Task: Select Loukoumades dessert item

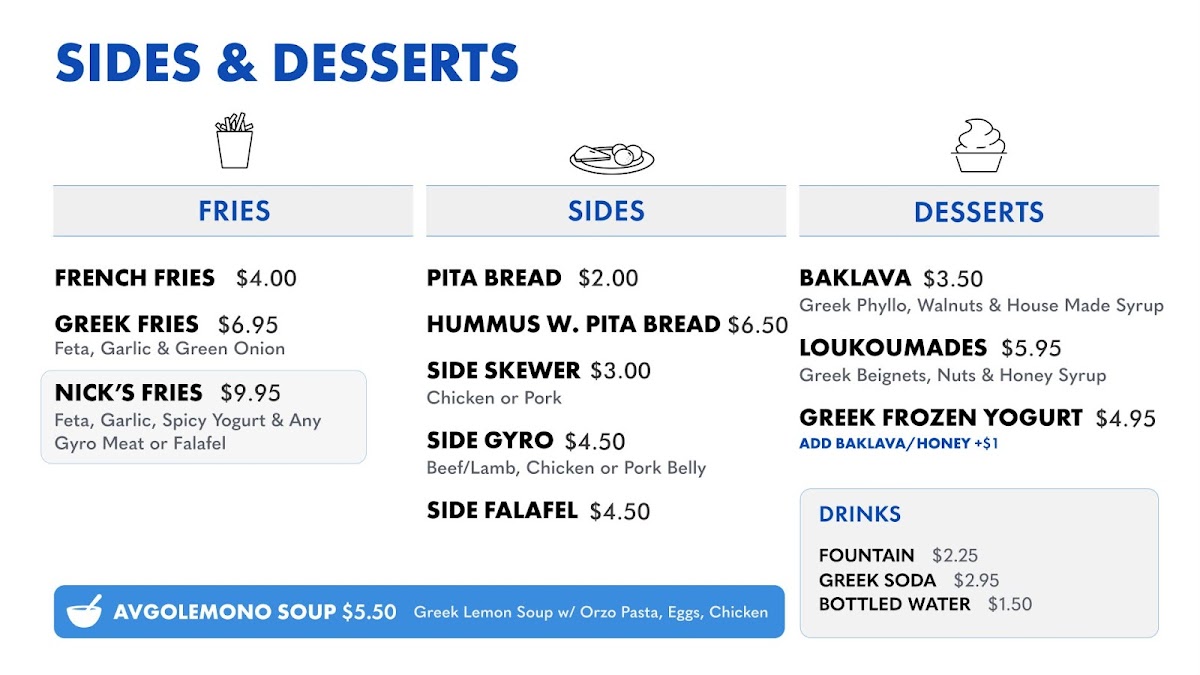Action: click(x=930, y=348)
